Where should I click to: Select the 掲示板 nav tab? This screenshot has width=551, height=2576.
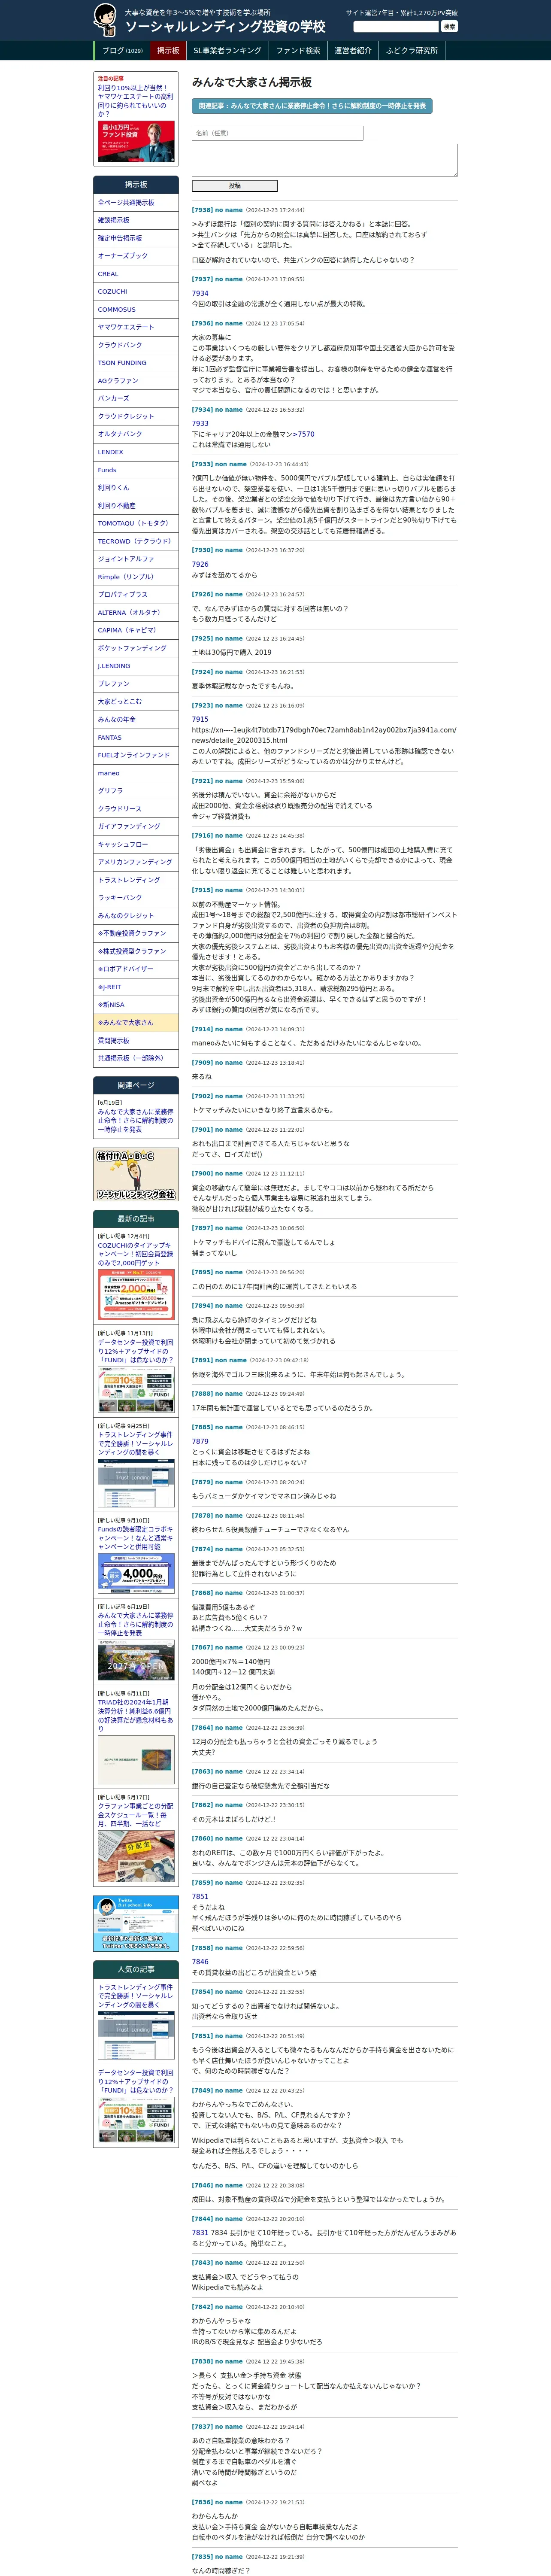(x=168, y=51)
